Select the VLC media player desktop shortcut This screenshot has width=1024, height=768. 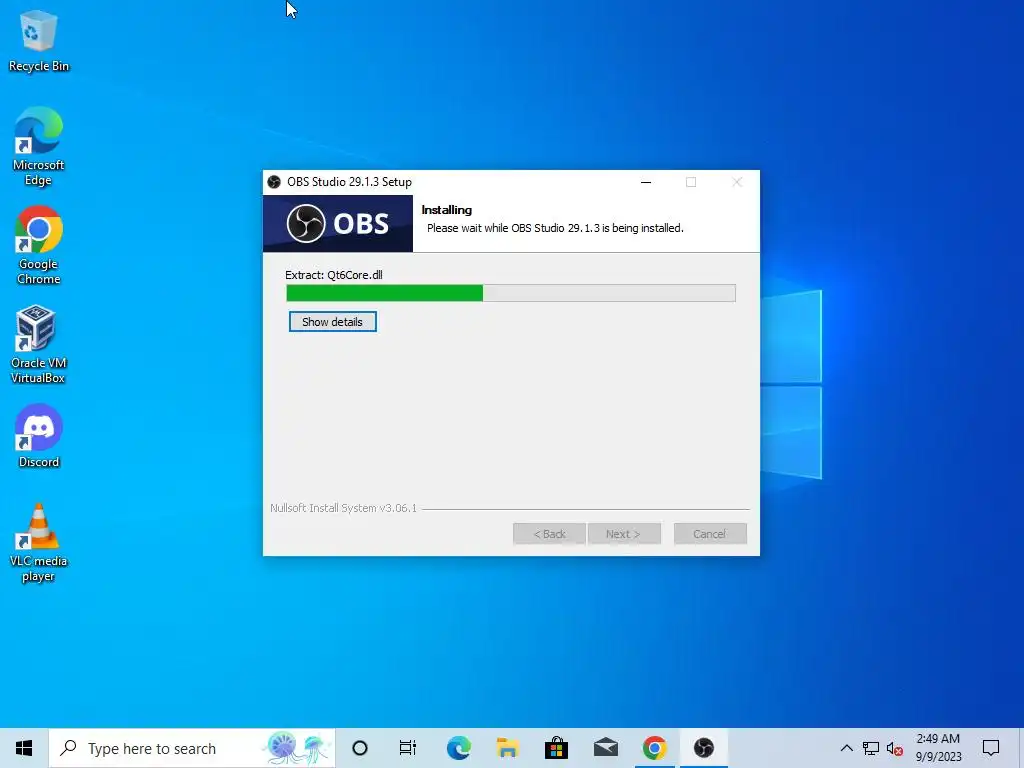click(39, 543)
